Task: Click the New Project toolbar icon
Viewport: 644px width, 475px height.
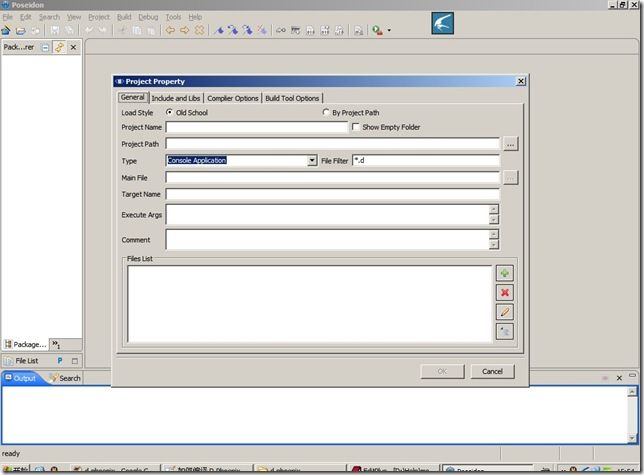Action: pyautogui.click(x=6, y=30)
